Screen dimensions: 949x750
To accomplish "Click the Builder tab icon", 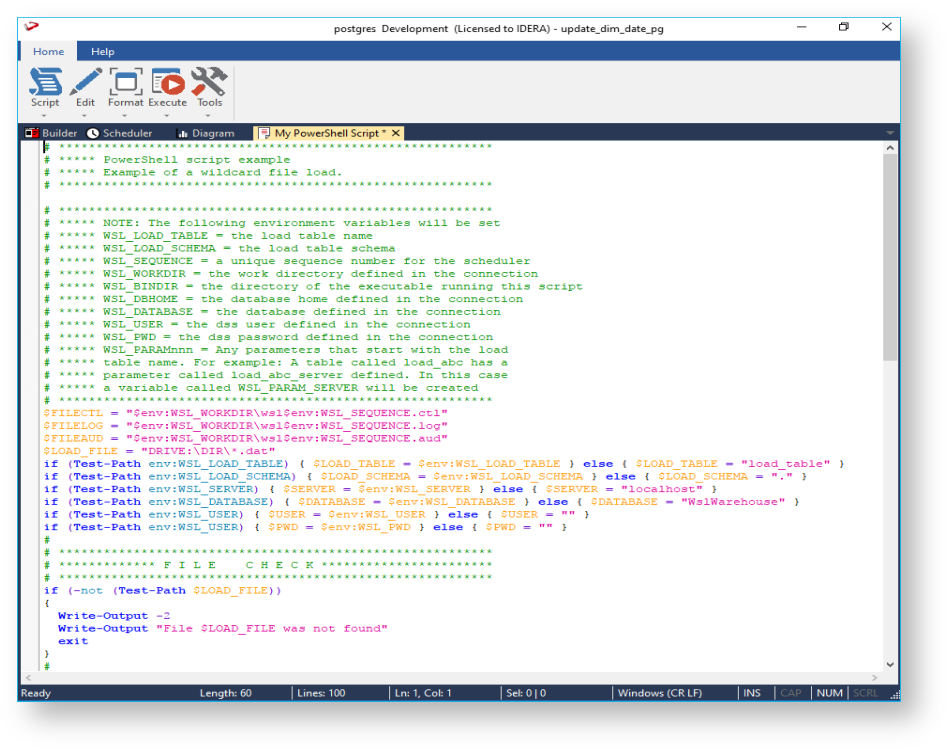I will click(x=32, y=133).
